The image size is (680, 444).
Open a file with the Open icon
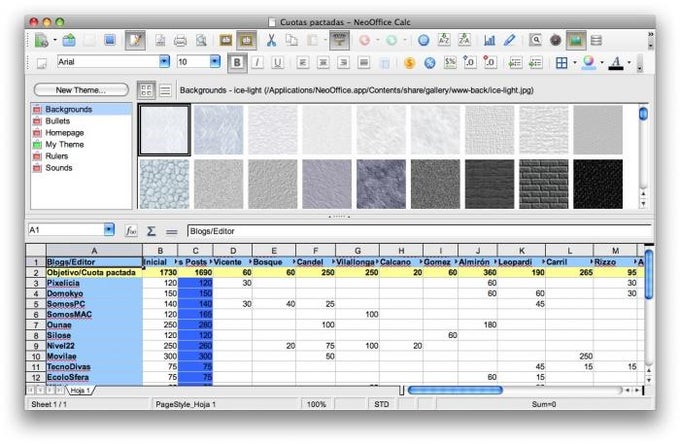(x=69, y=40)
